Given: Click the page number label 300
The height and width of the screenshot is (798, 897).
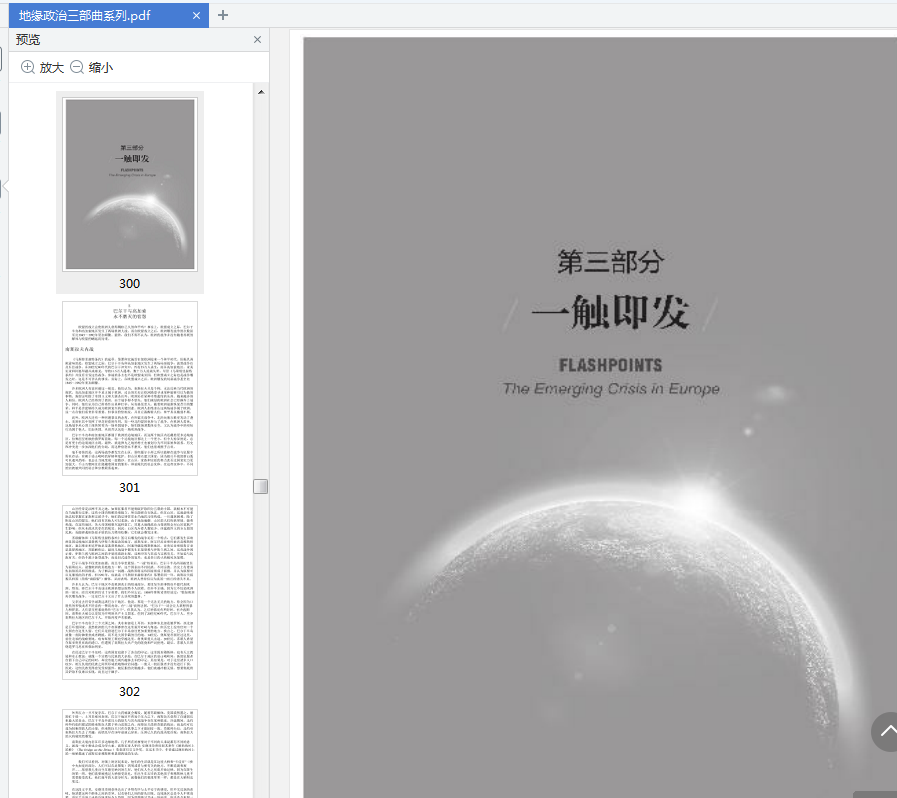Looking at the screenshot, I should coord(129,284).
